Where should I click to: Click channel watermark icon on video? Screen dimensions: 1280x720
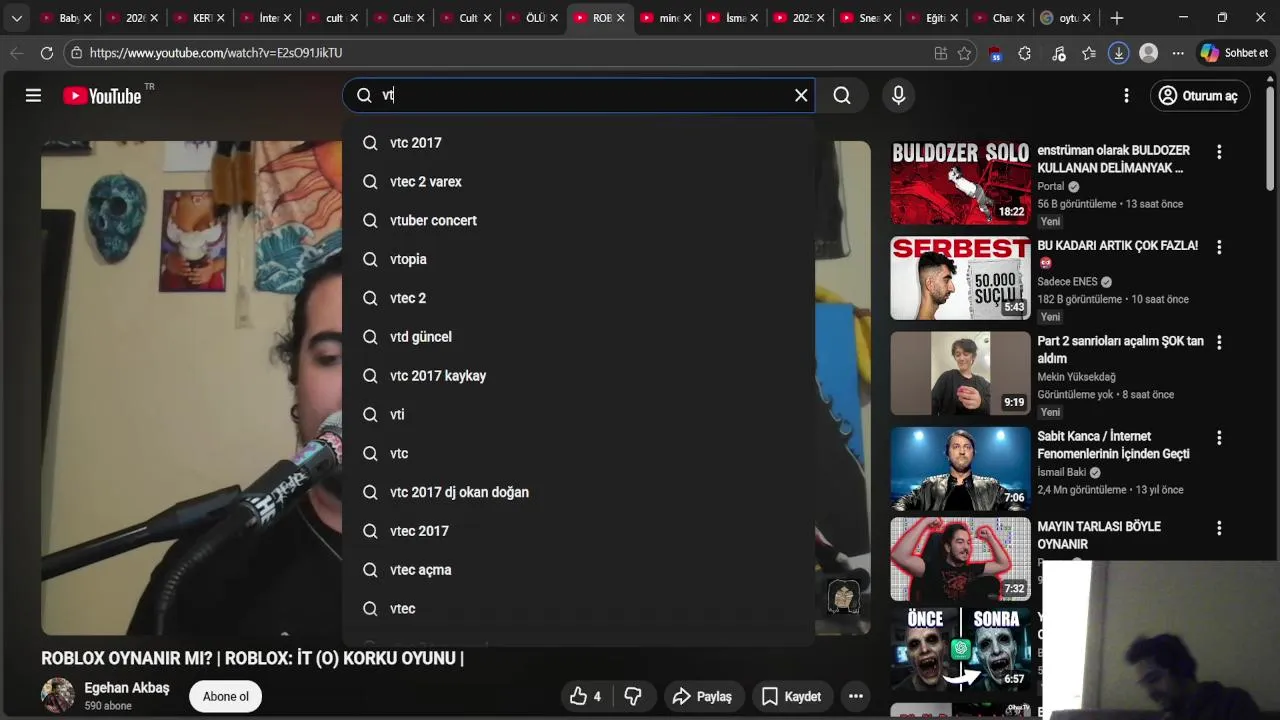point(844,596)
